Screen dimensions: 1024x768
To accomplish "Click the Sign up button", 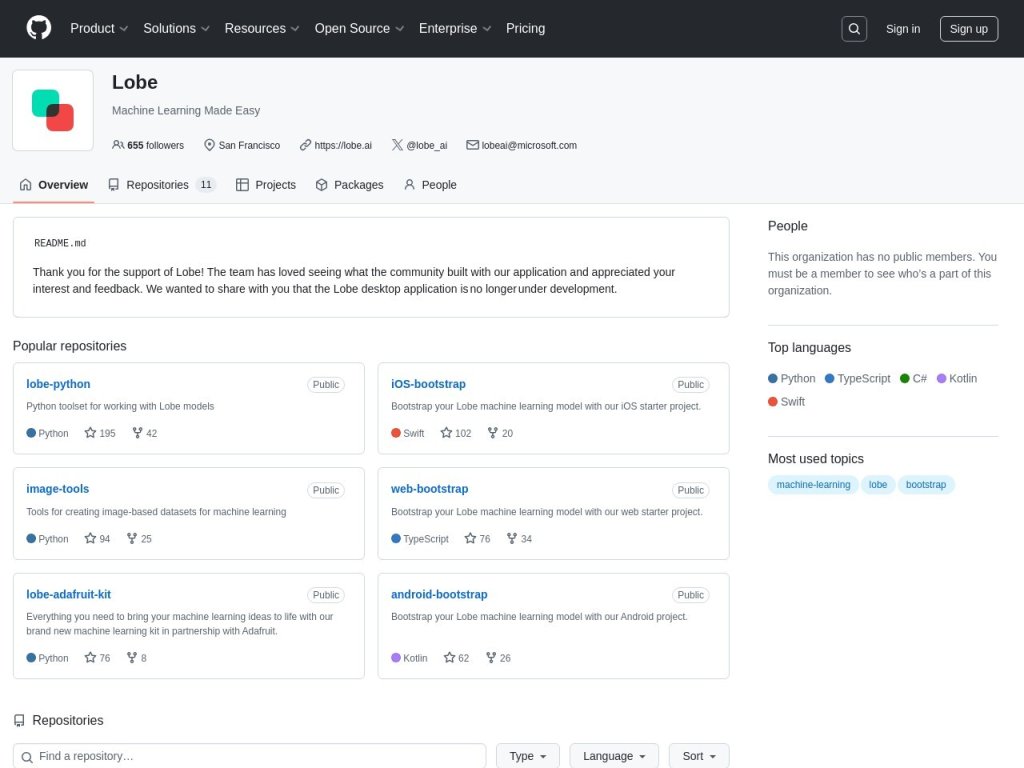I will tap(968, 29).
